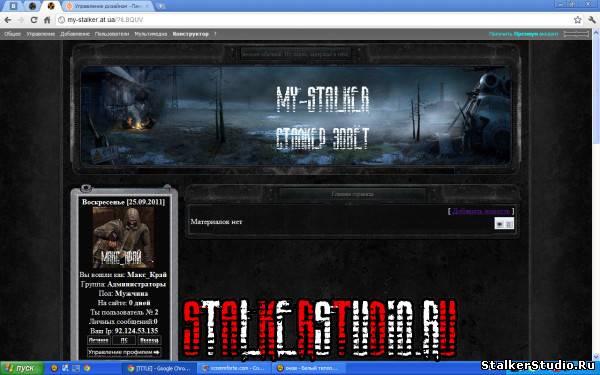Click the add news link in content block
This screenshot has height=375, width=600.
[x=481, y=211]
